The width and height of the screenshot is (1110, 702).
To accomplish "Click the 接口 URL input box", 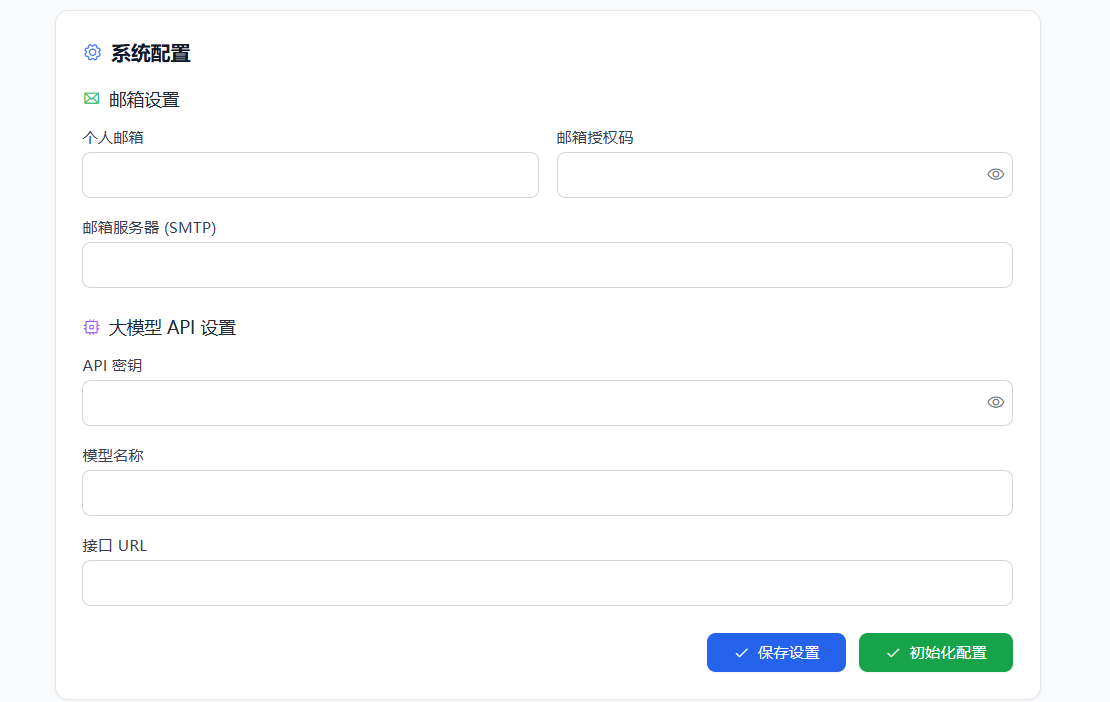I will tap(547, 582).
